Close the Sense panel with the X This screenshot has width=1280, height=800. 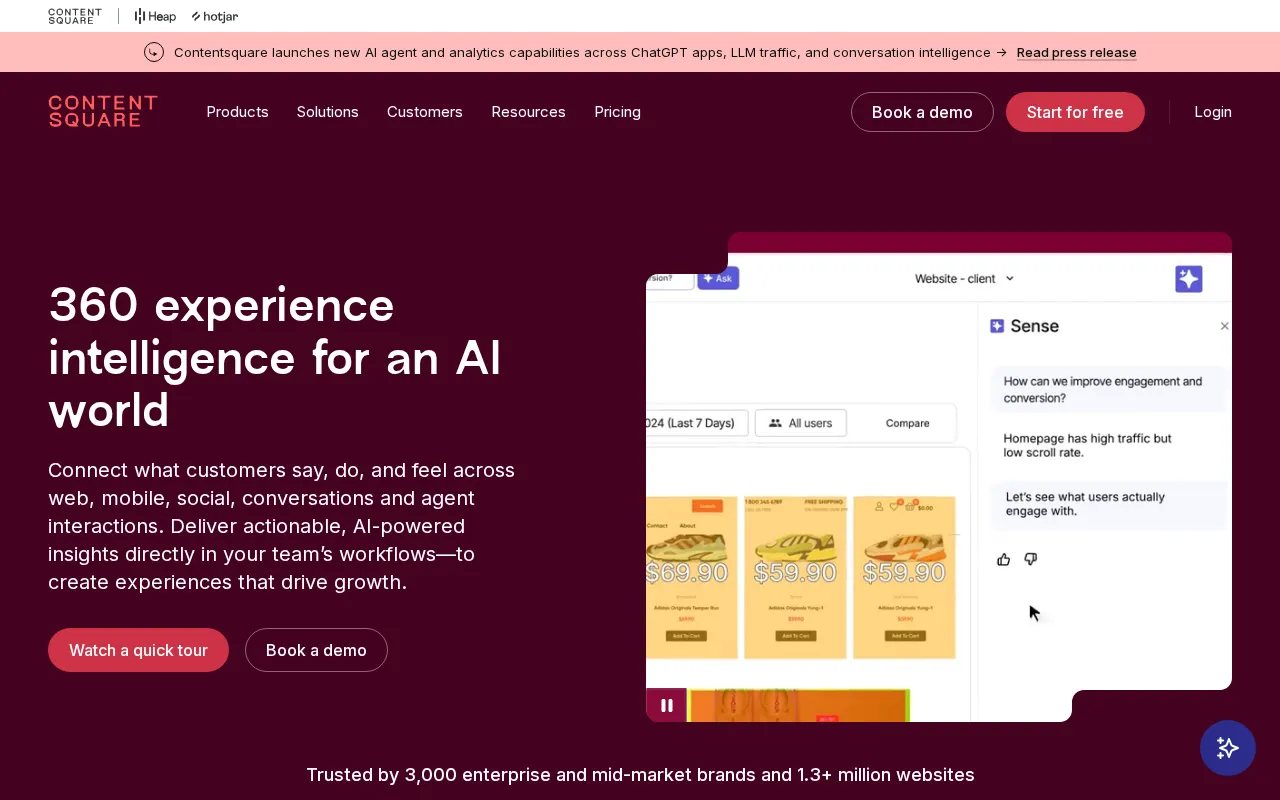pyautogui.click(x=1224, y=326)
